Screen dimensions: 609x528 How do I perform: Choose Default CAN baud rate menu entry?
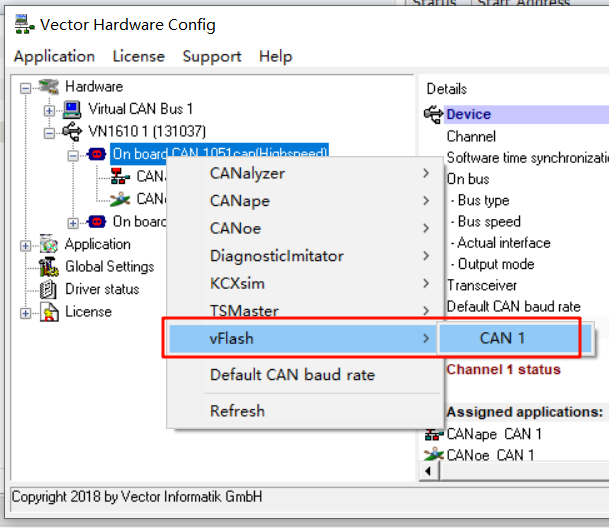pyautogui.click(x=305, y=375)
